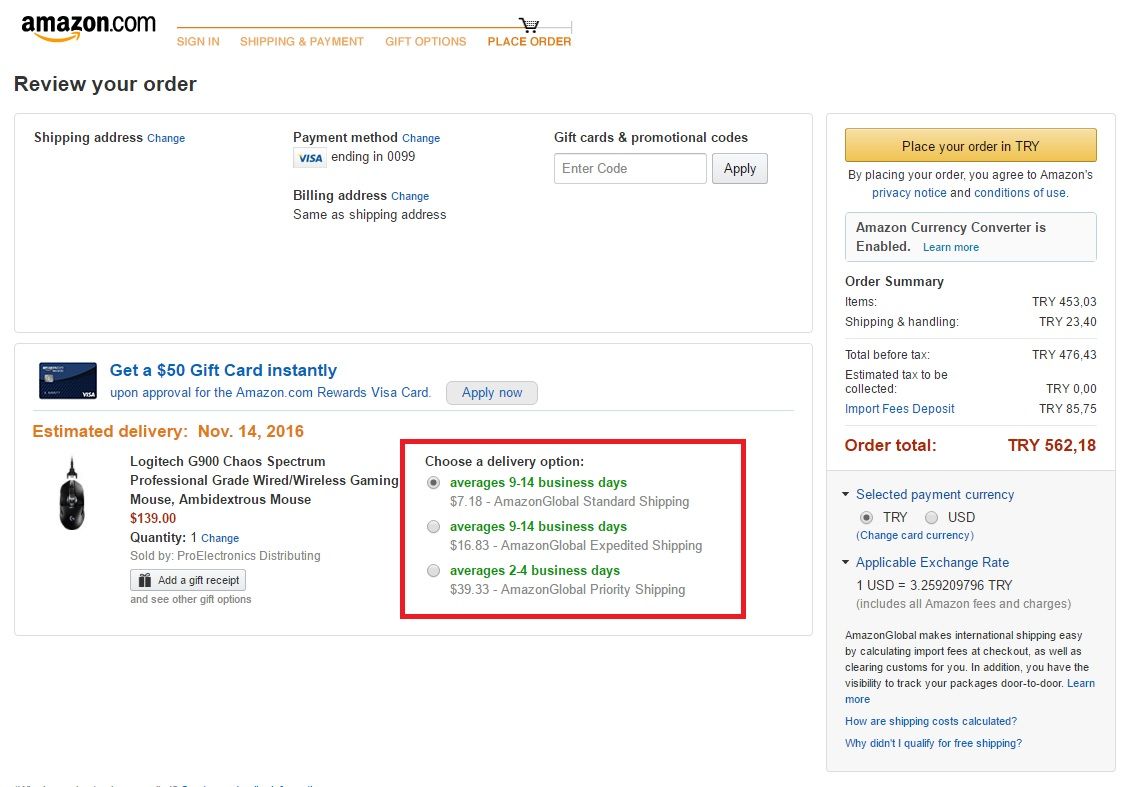Click Apply now for the $50 gift card

[x=491, y=393]
